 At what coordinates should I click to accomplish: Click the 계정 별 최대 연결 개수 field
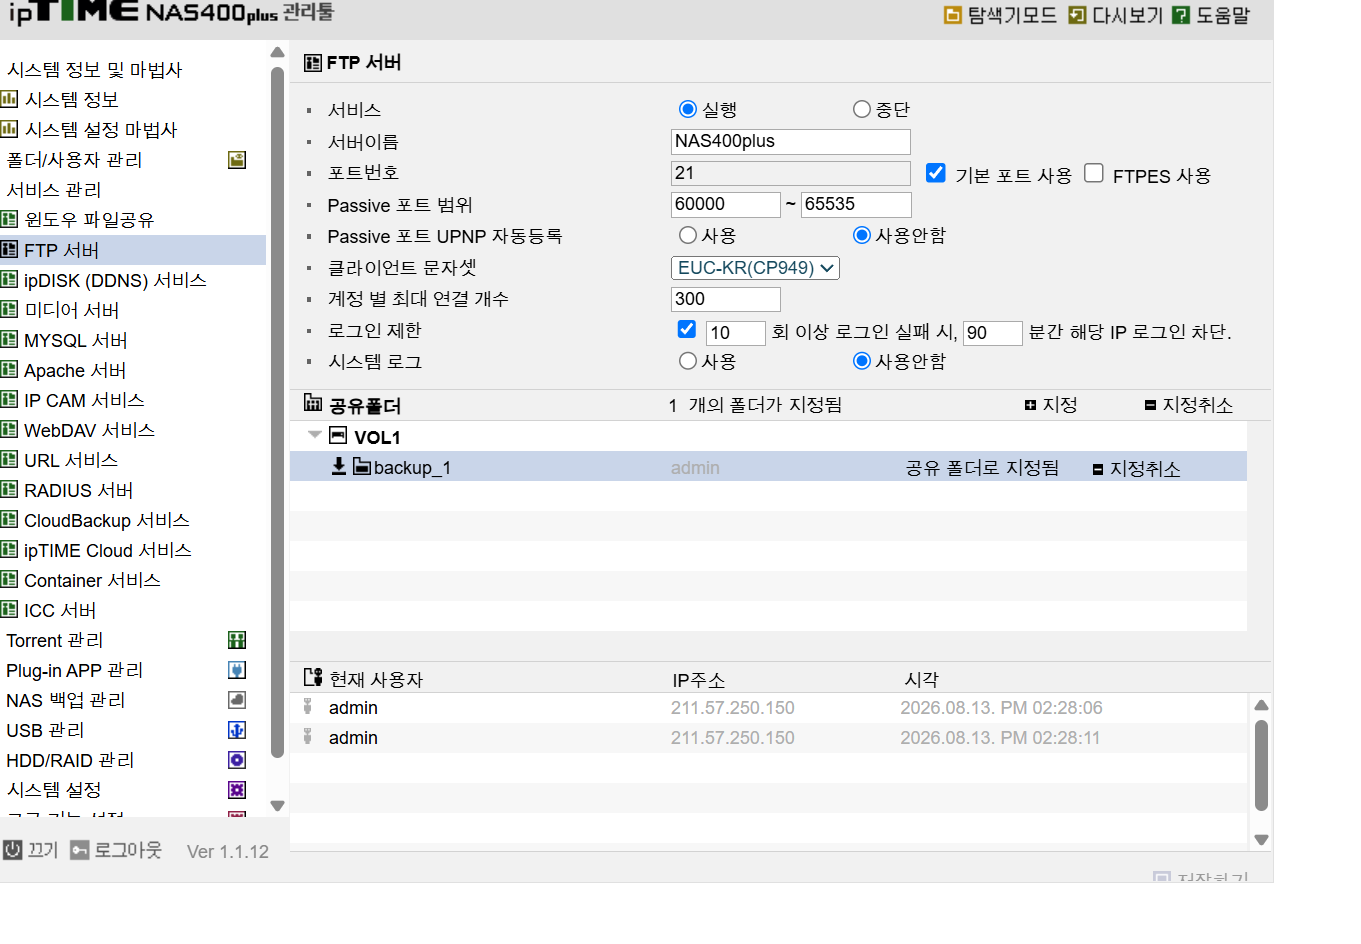[726, 299]
